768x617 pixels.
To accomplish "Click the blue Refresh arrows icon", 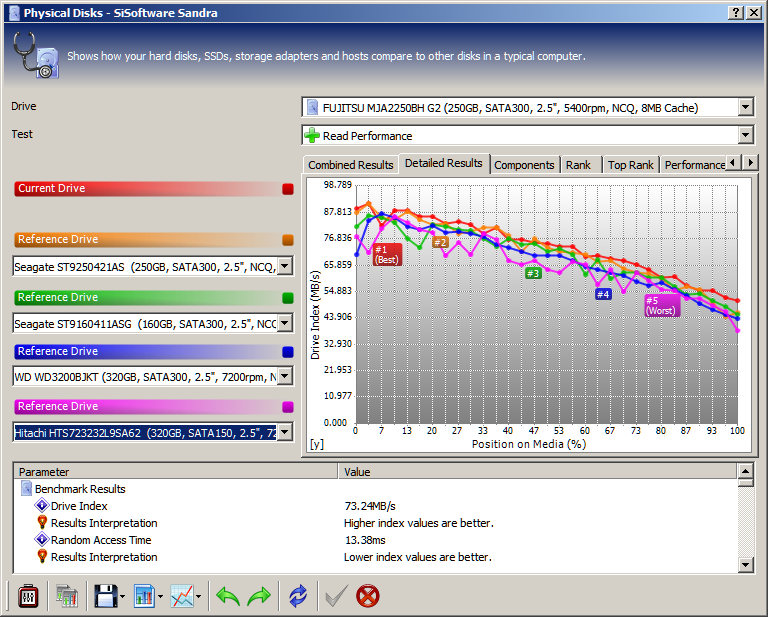I will click(x=298, y=596).
